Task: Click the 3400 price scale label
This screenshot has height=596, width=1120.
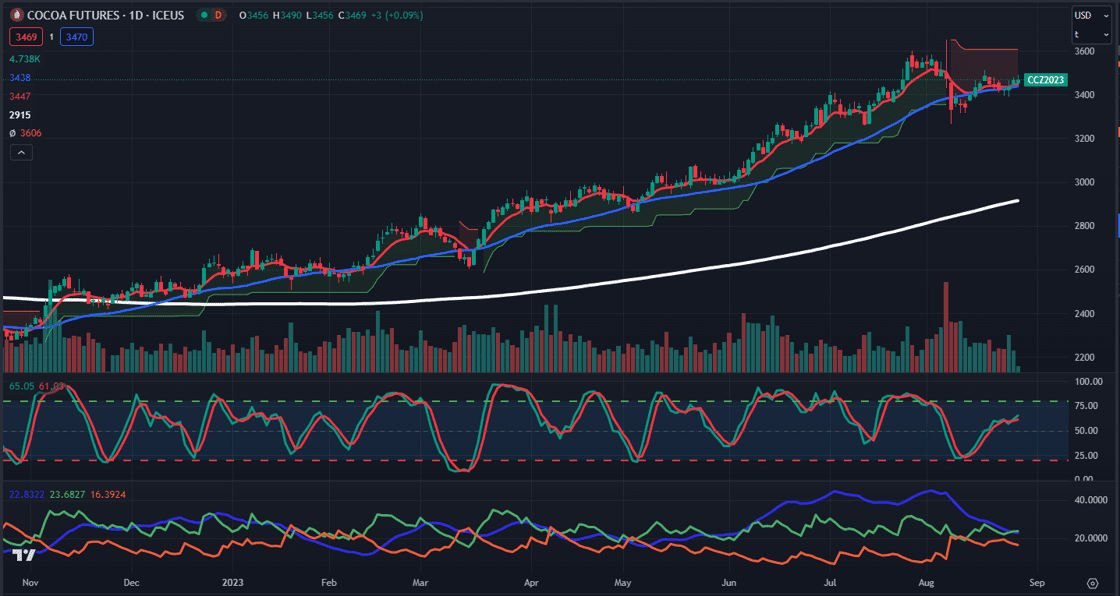Action: click(1085, 95)
